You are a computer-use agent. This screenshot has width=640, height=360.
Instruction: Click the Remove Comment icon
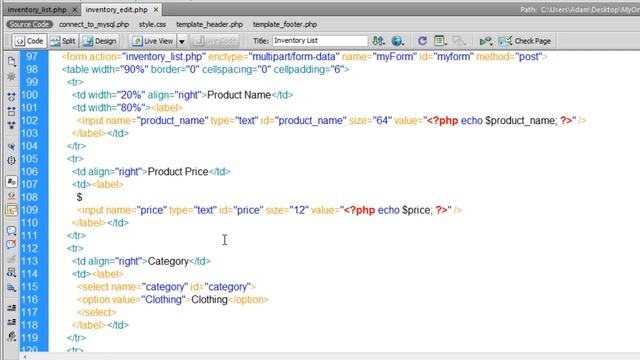point(11,244)
